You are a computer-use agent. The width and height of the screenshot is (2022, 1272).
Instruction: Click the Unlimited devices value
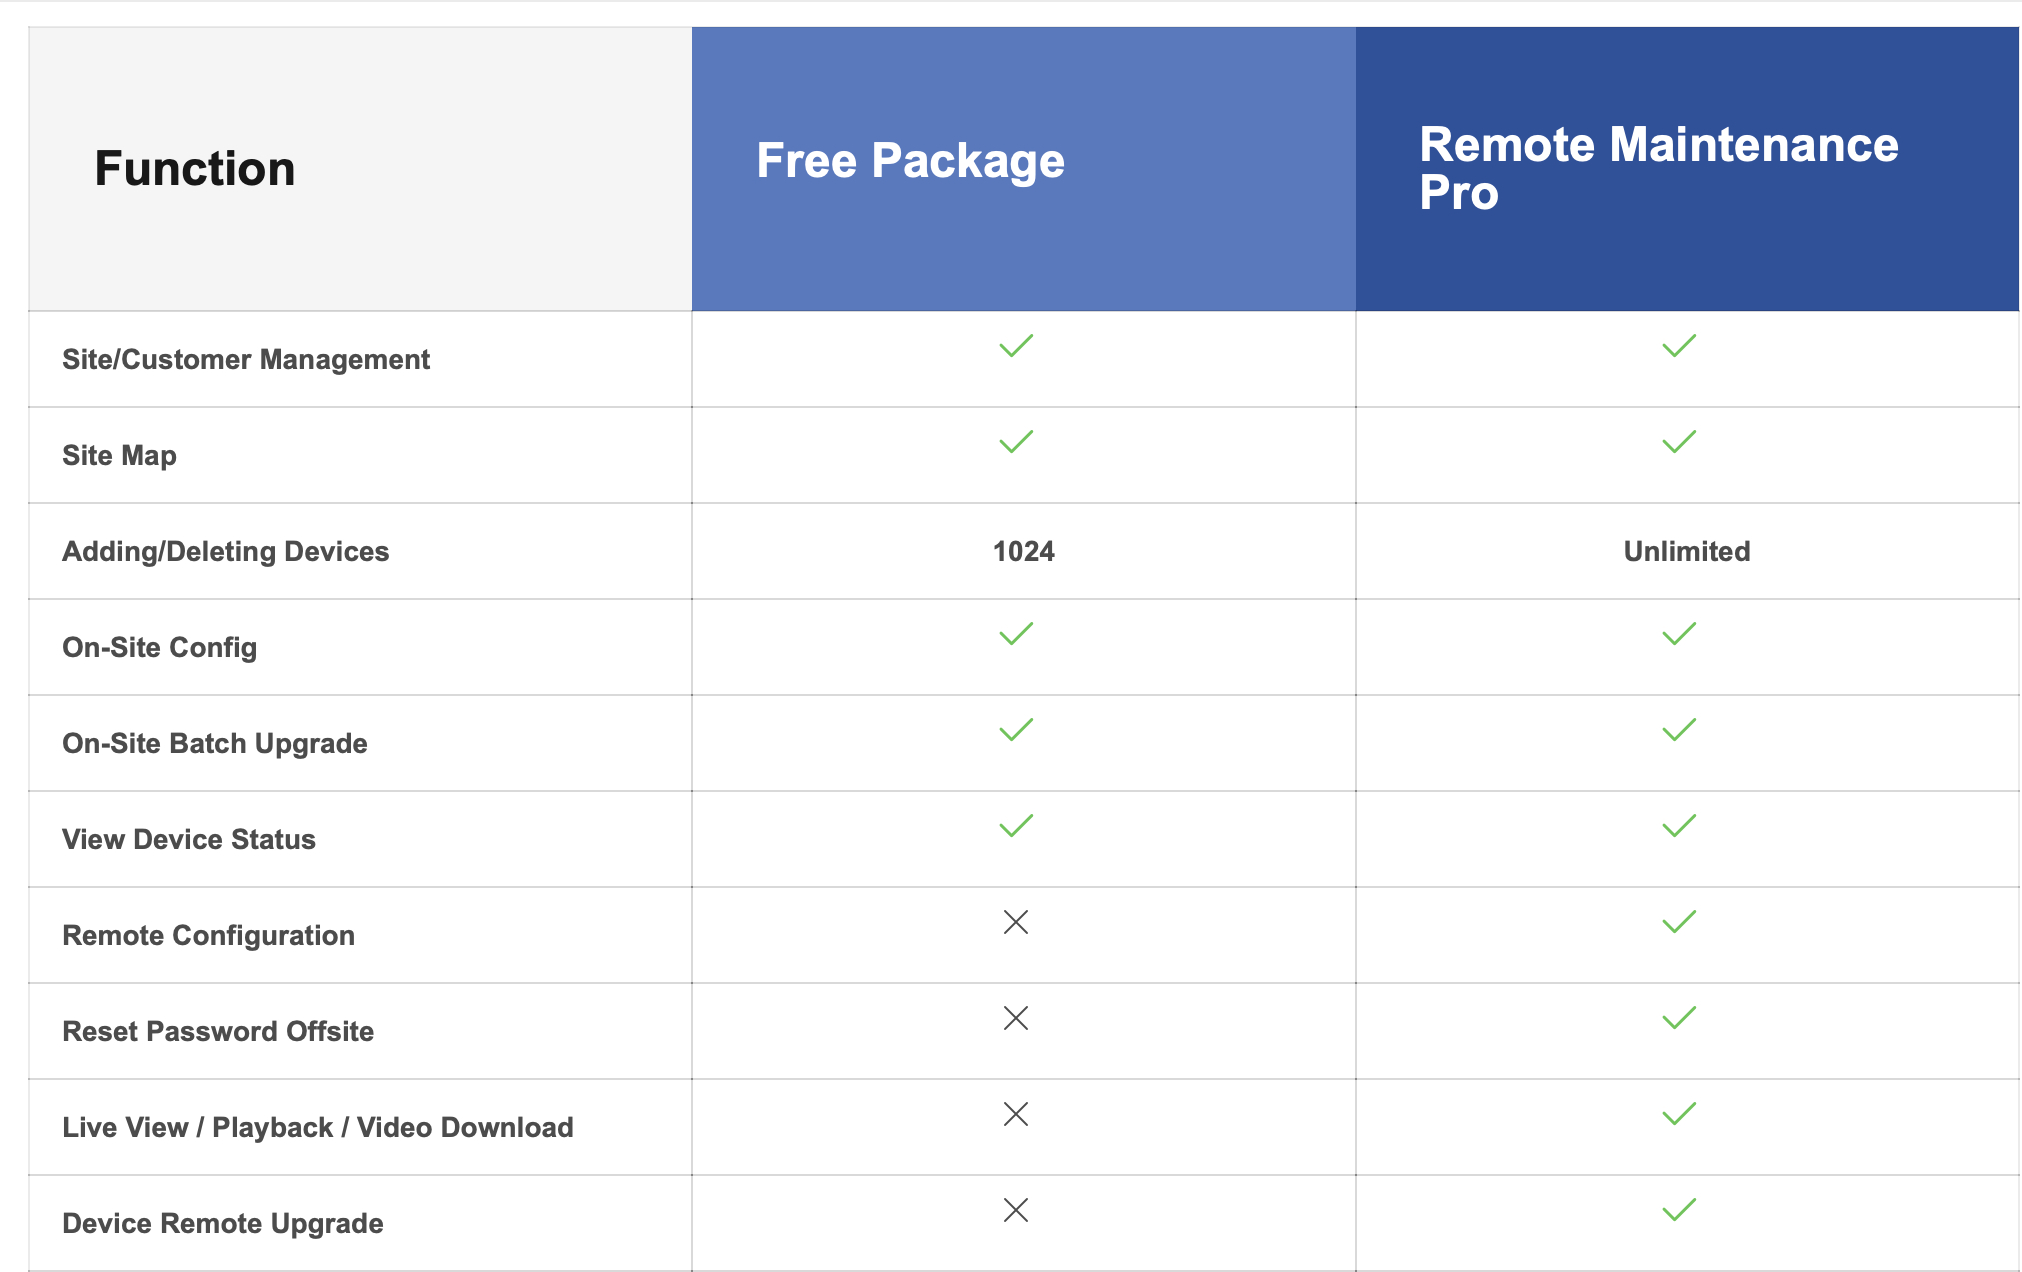(x=1686, y=552)
